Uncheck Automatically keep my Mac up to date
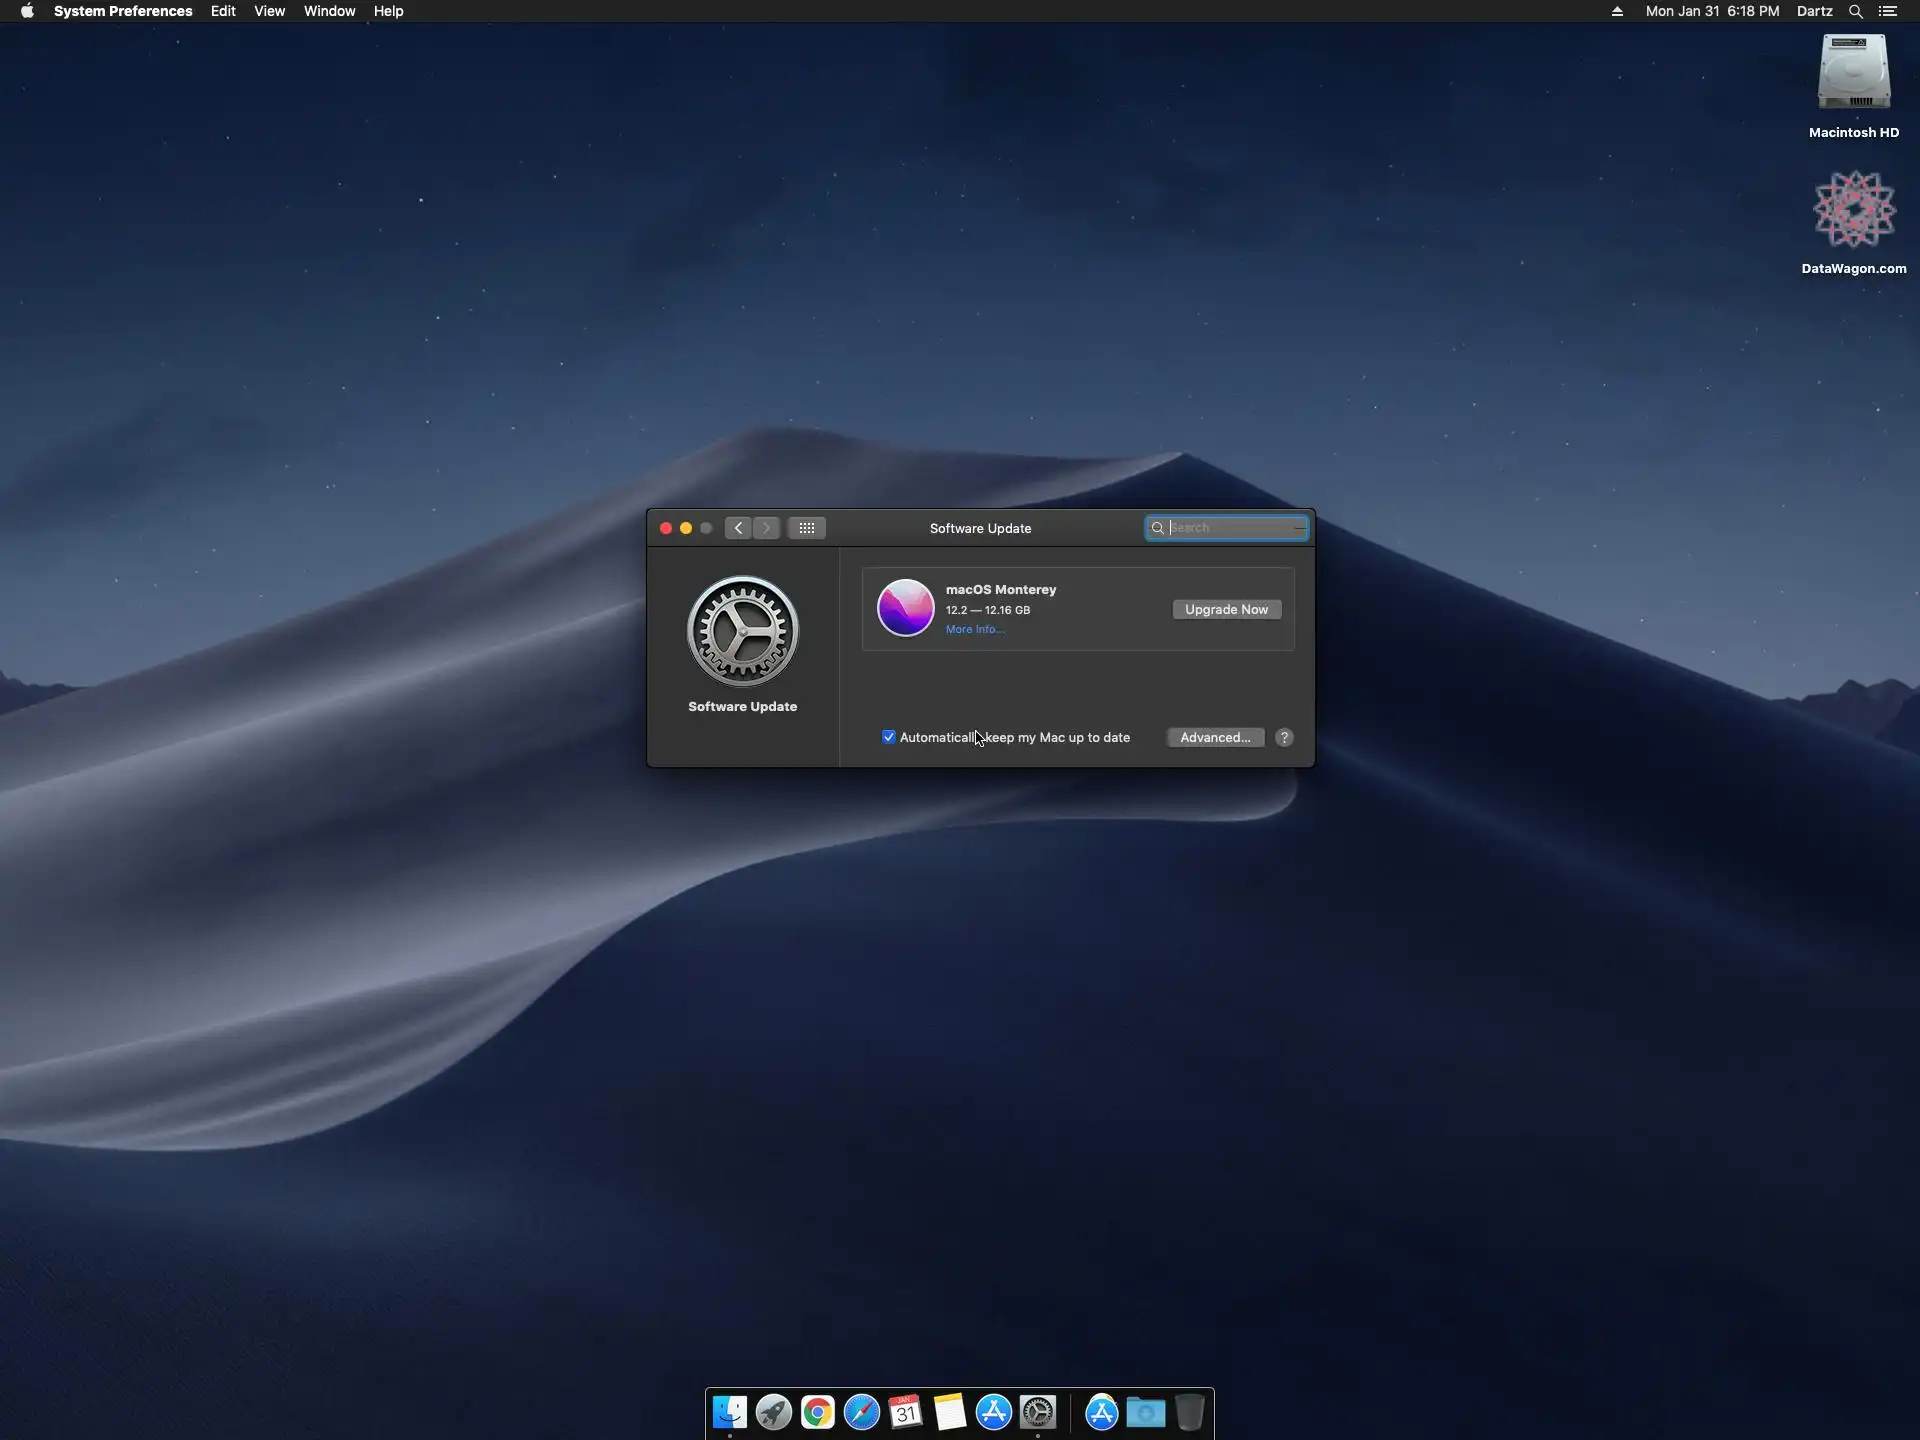Screen dimensions: 1920x1440 click(x=889, y=737)
